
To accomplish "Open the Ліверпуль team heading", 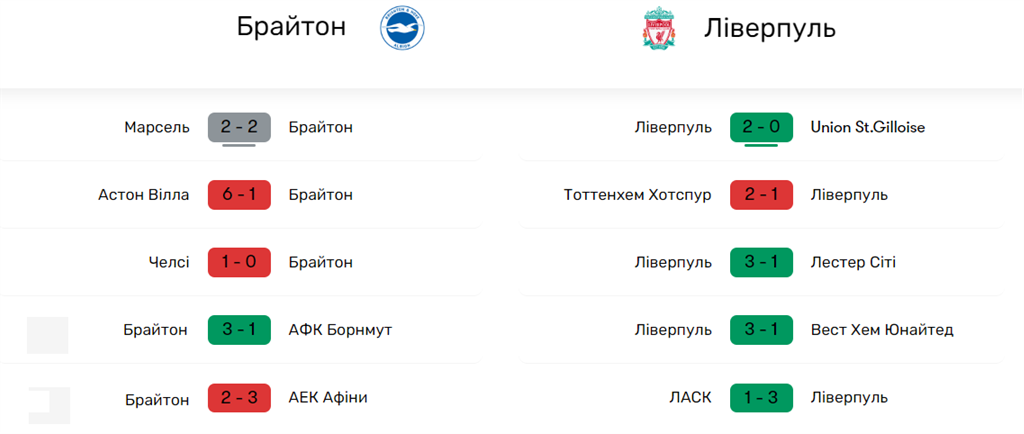I will (x=769, y=27).
